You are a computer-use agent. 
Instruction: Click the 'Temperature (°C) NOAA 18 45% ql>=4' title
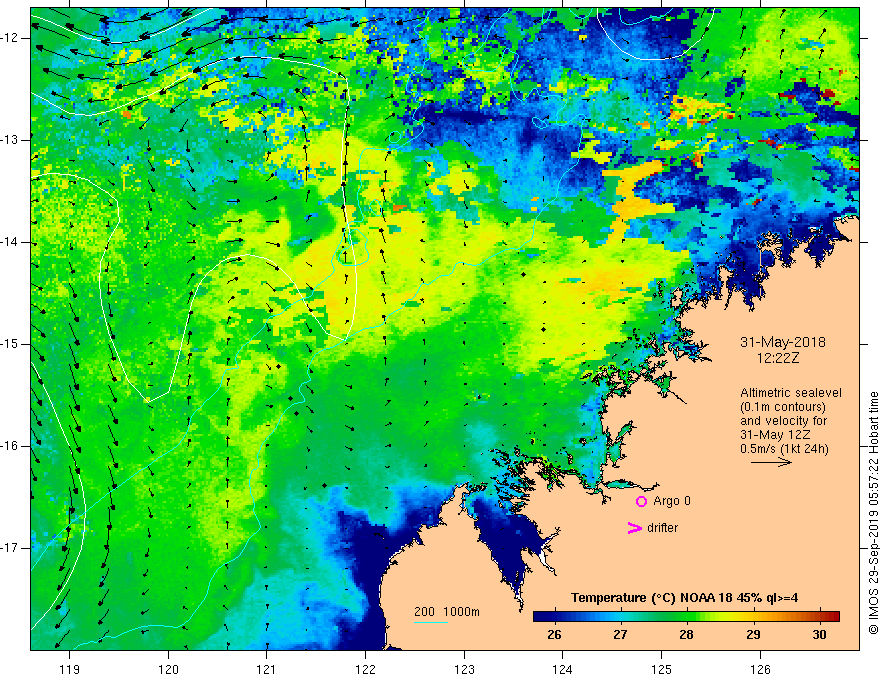click(685, 598)
